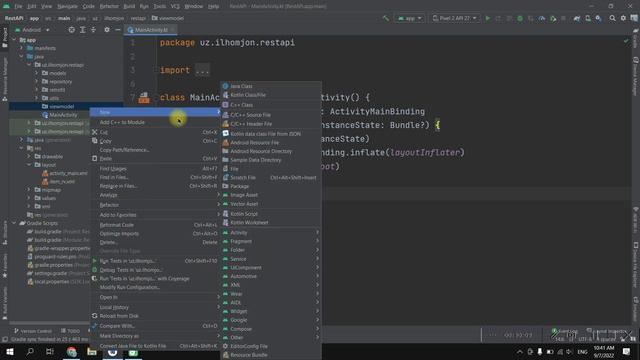This screenshot has height=360, width=640.
Task: Open the Project tool window side tab
Action: pyautogui.click(x=5, y=37)
